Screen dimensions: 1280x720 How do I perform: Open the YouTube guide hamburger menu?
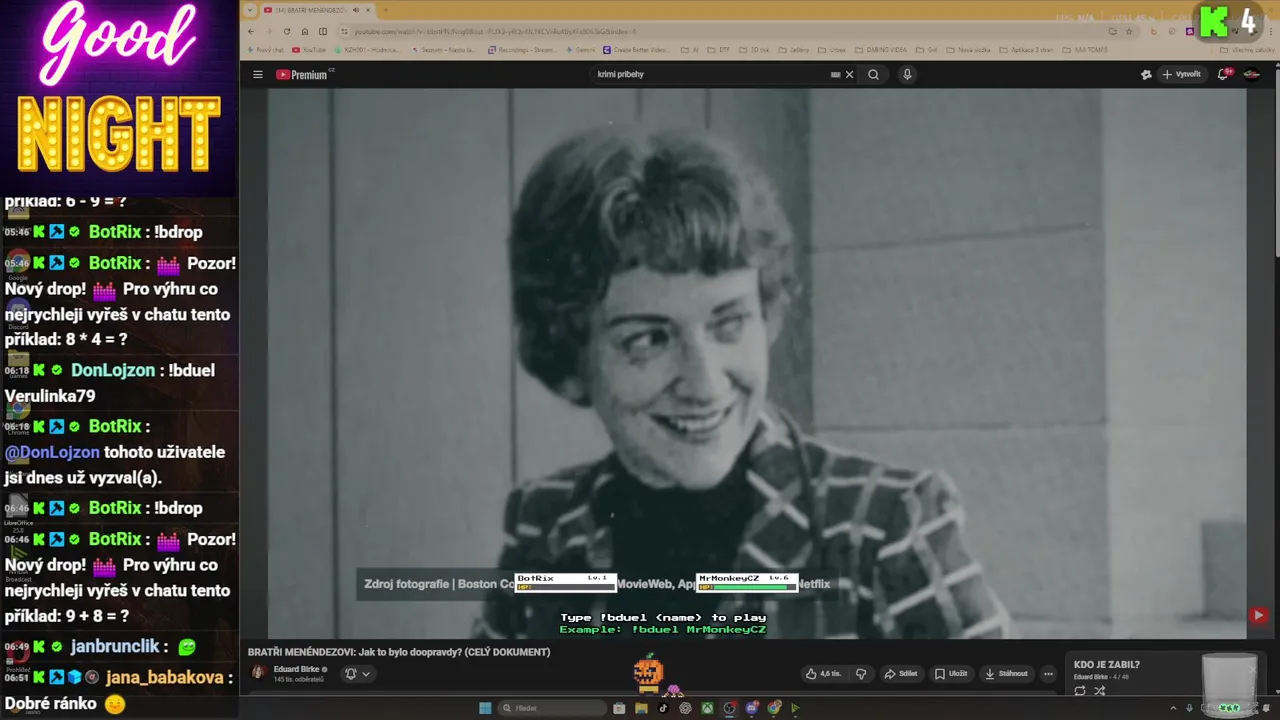[257, 74]
